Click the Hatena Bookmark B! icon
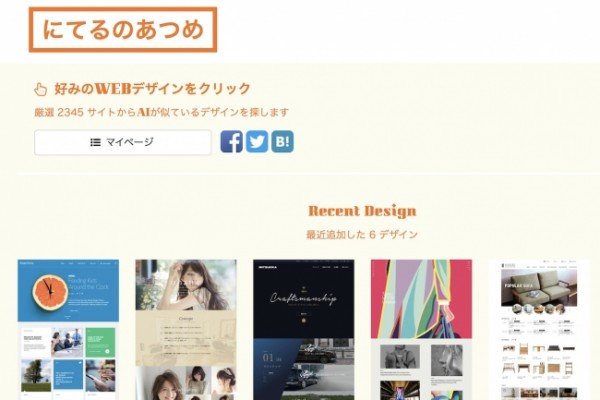 click(x=282, y=142)
